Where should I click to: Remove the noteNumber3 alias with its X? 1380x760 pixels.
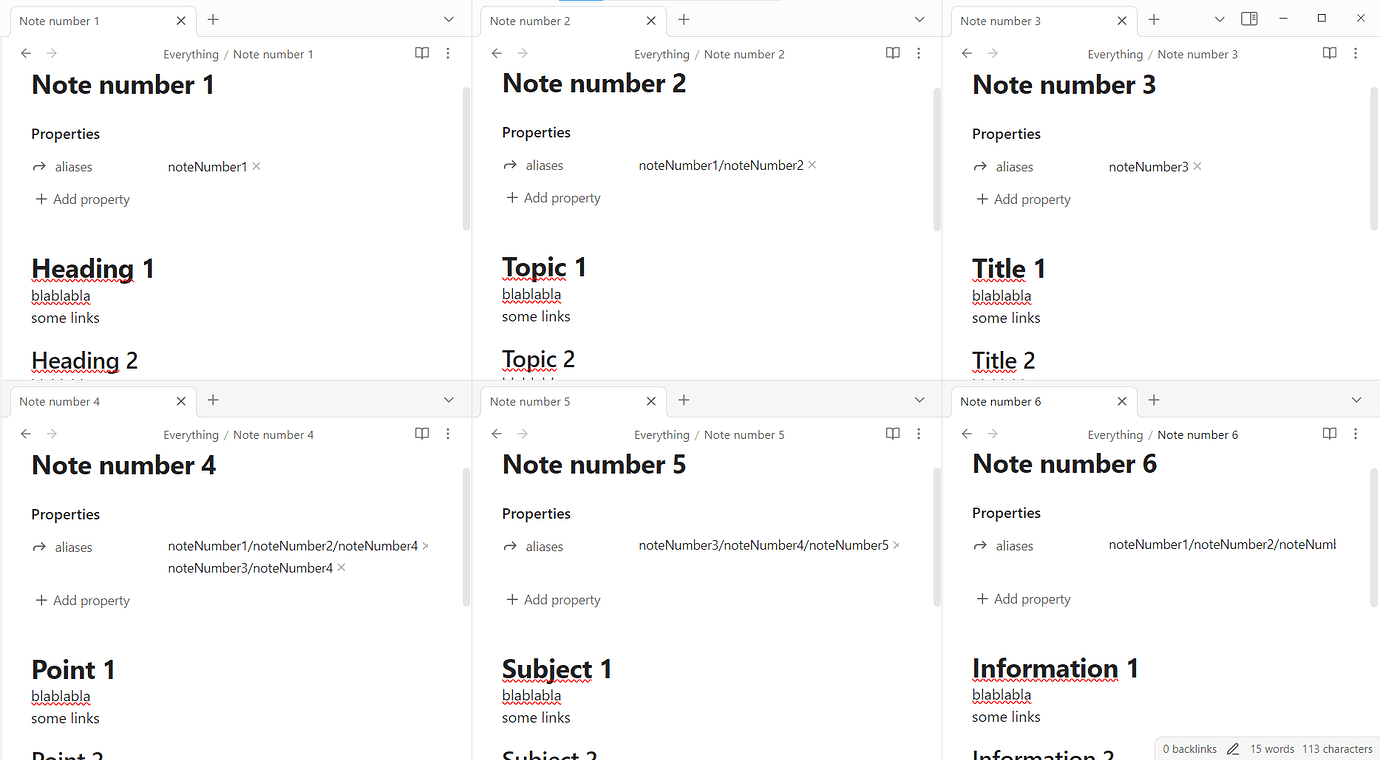tap(1196, 166)
